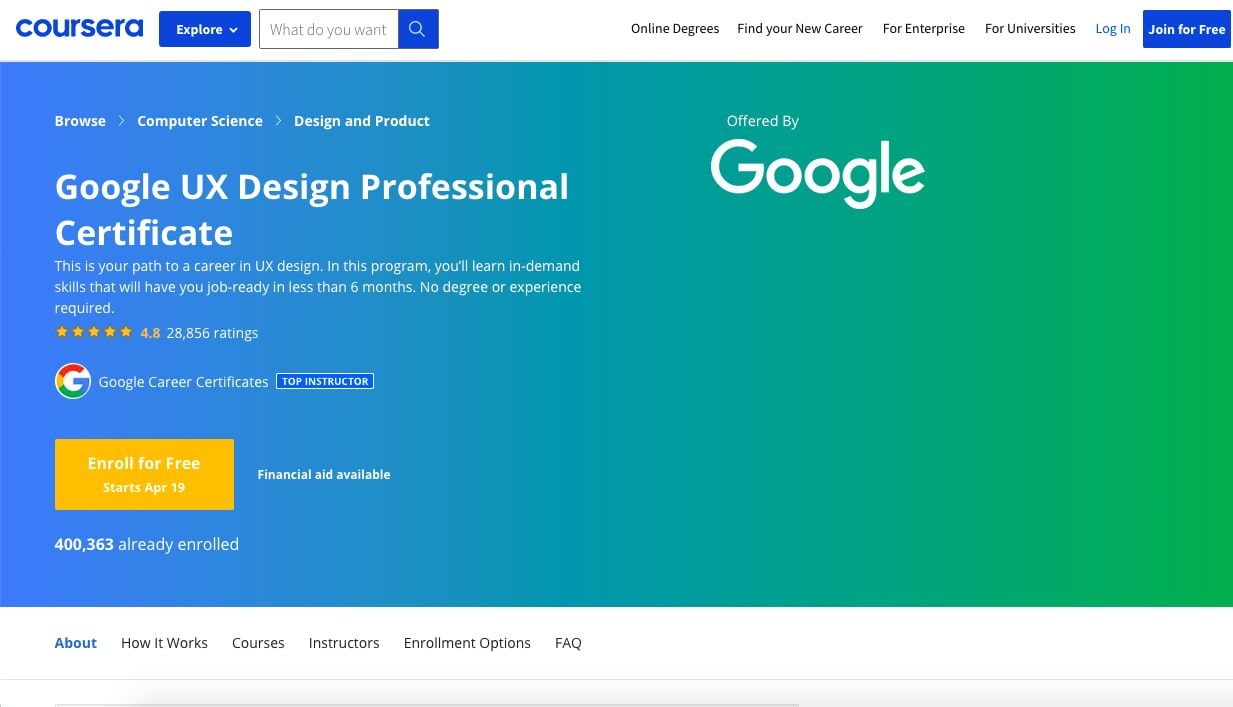The width and height of the screenshot is (1233, 707).
Task: Click the Google logo under Offered By
Action: 817,172
